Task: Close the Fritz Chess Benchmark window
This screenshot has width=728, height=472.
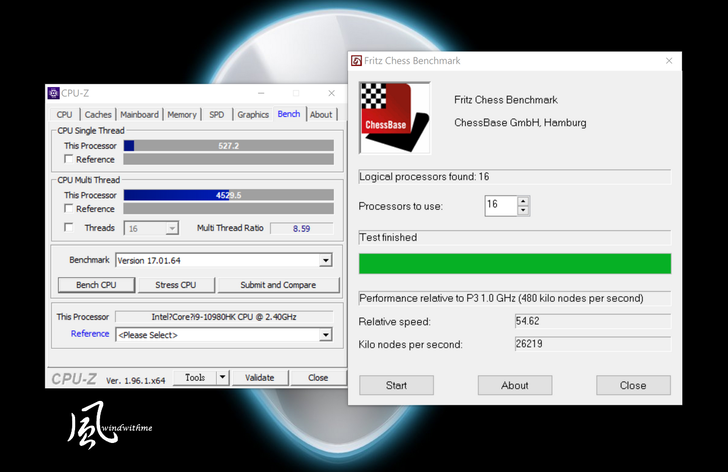Action: pyautogui.click(x=669, y=61)
